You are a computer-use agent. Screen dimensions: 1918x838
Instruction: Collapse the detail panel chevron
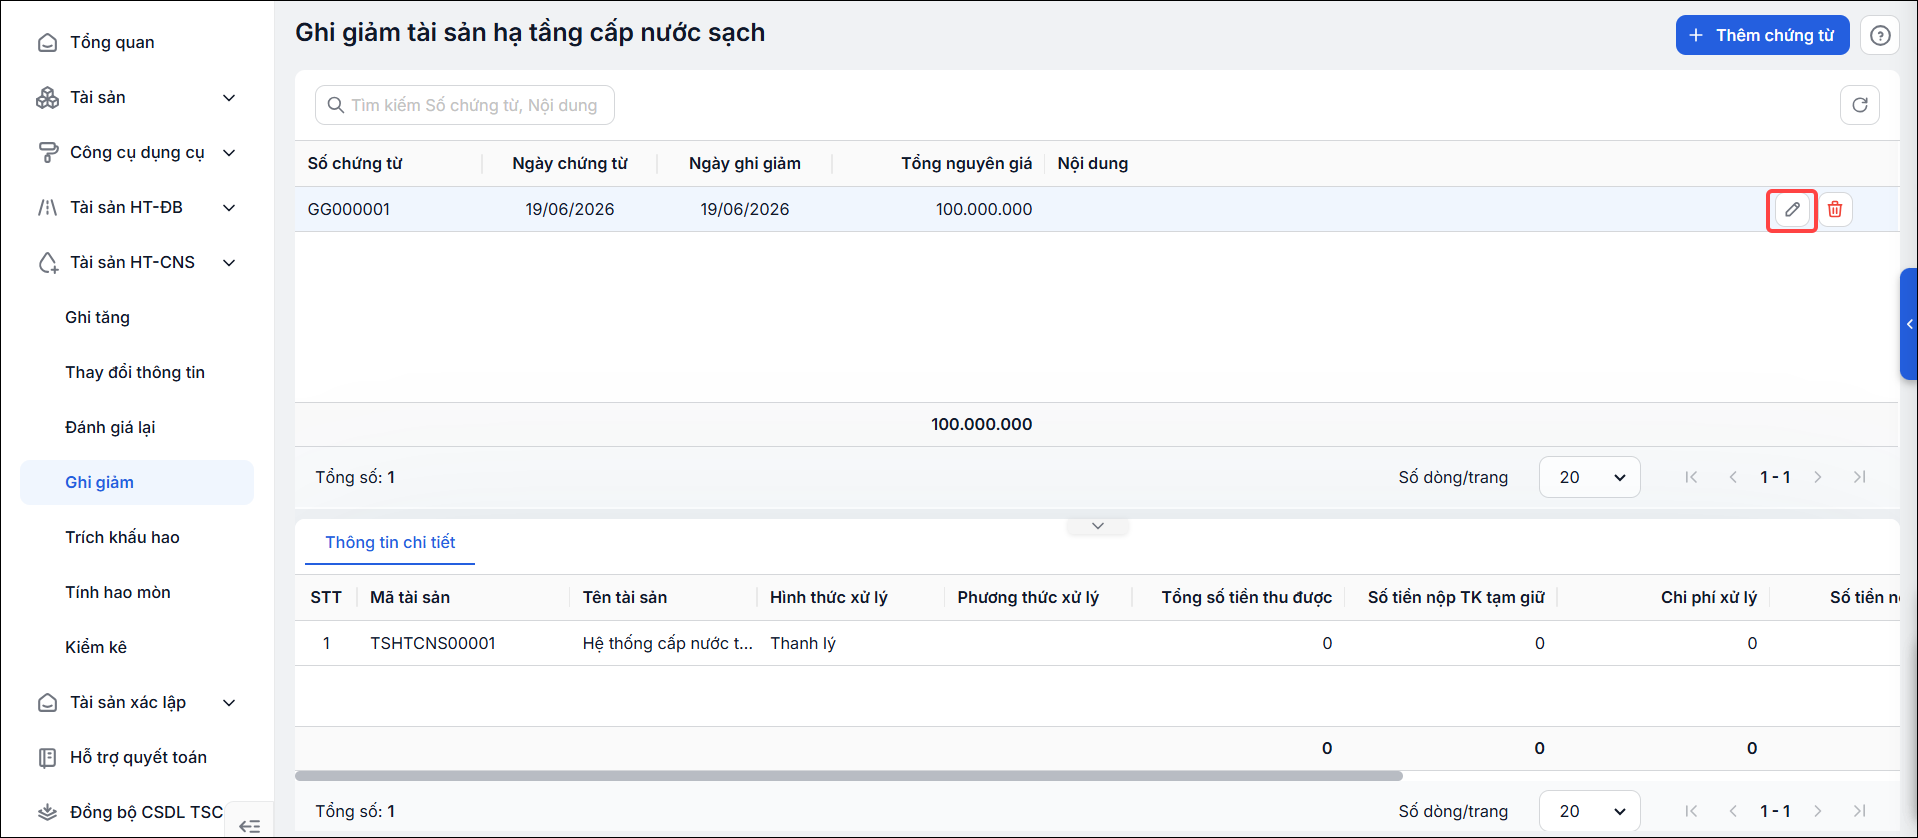[x=1097, y=526]
